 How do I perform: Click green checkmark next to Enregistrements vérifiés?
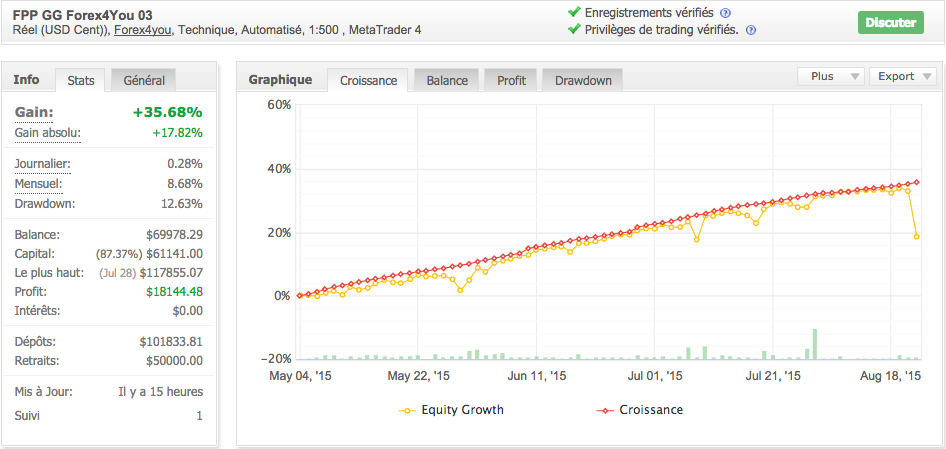tap(573, 13)
